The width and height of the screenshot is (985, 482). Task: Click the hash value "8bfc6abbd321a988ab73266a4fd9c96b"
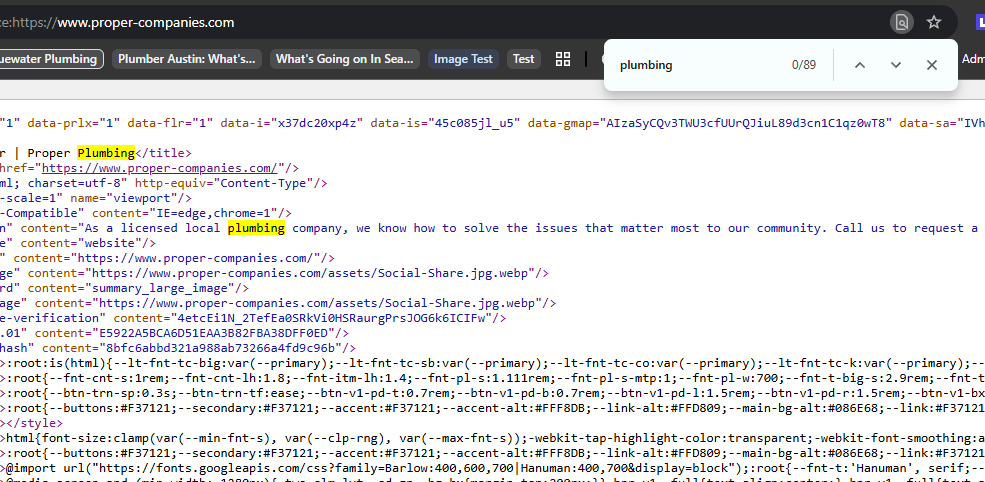point(221,348)
